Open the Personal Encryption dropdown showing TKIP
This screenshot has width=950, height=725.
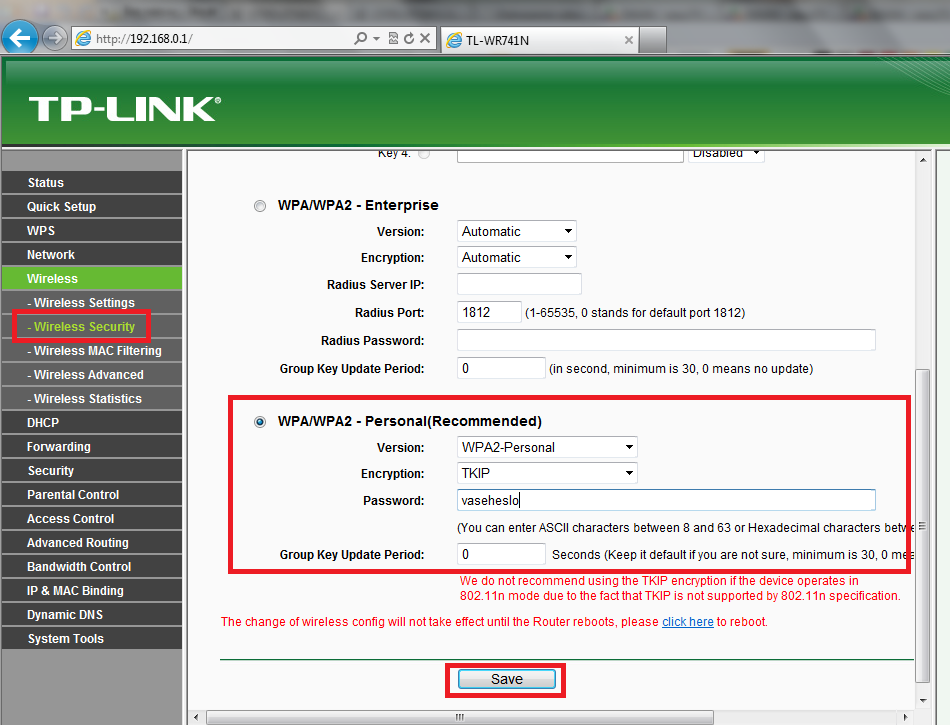pyautogui.click(x=547, y=473)
